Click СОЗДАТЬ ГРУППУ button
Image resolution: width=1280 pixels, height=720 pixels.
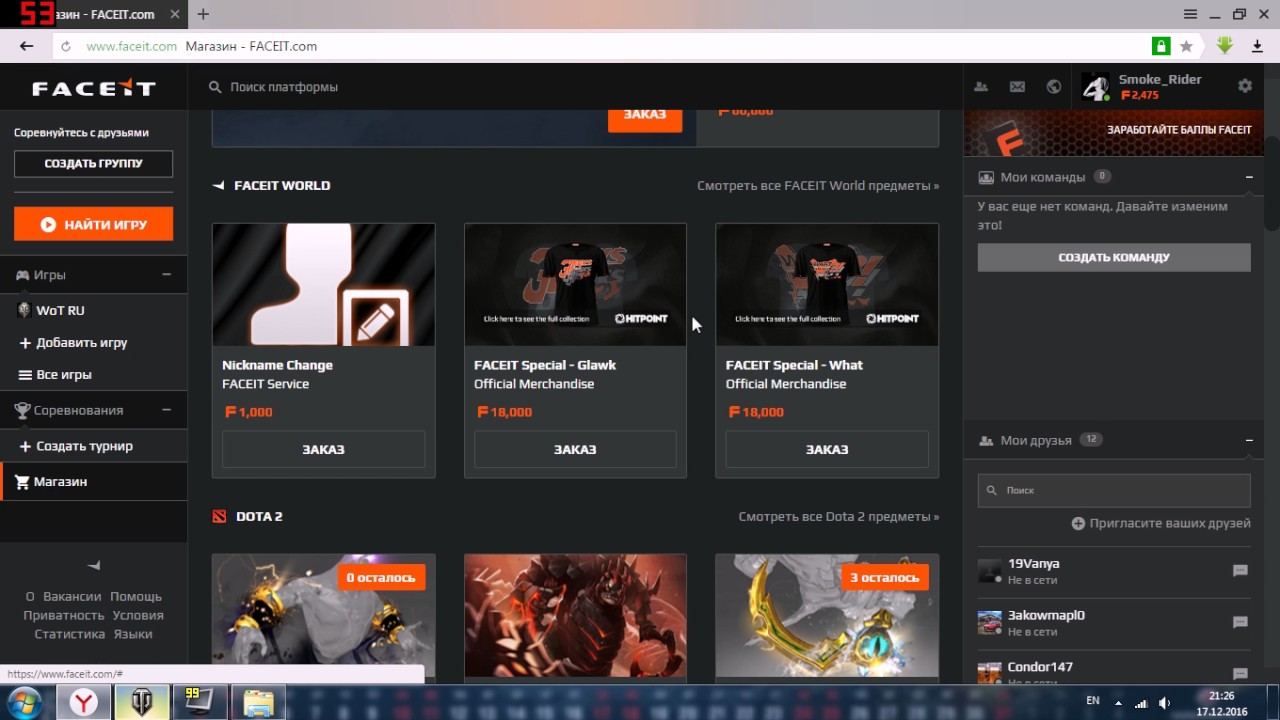93,164
